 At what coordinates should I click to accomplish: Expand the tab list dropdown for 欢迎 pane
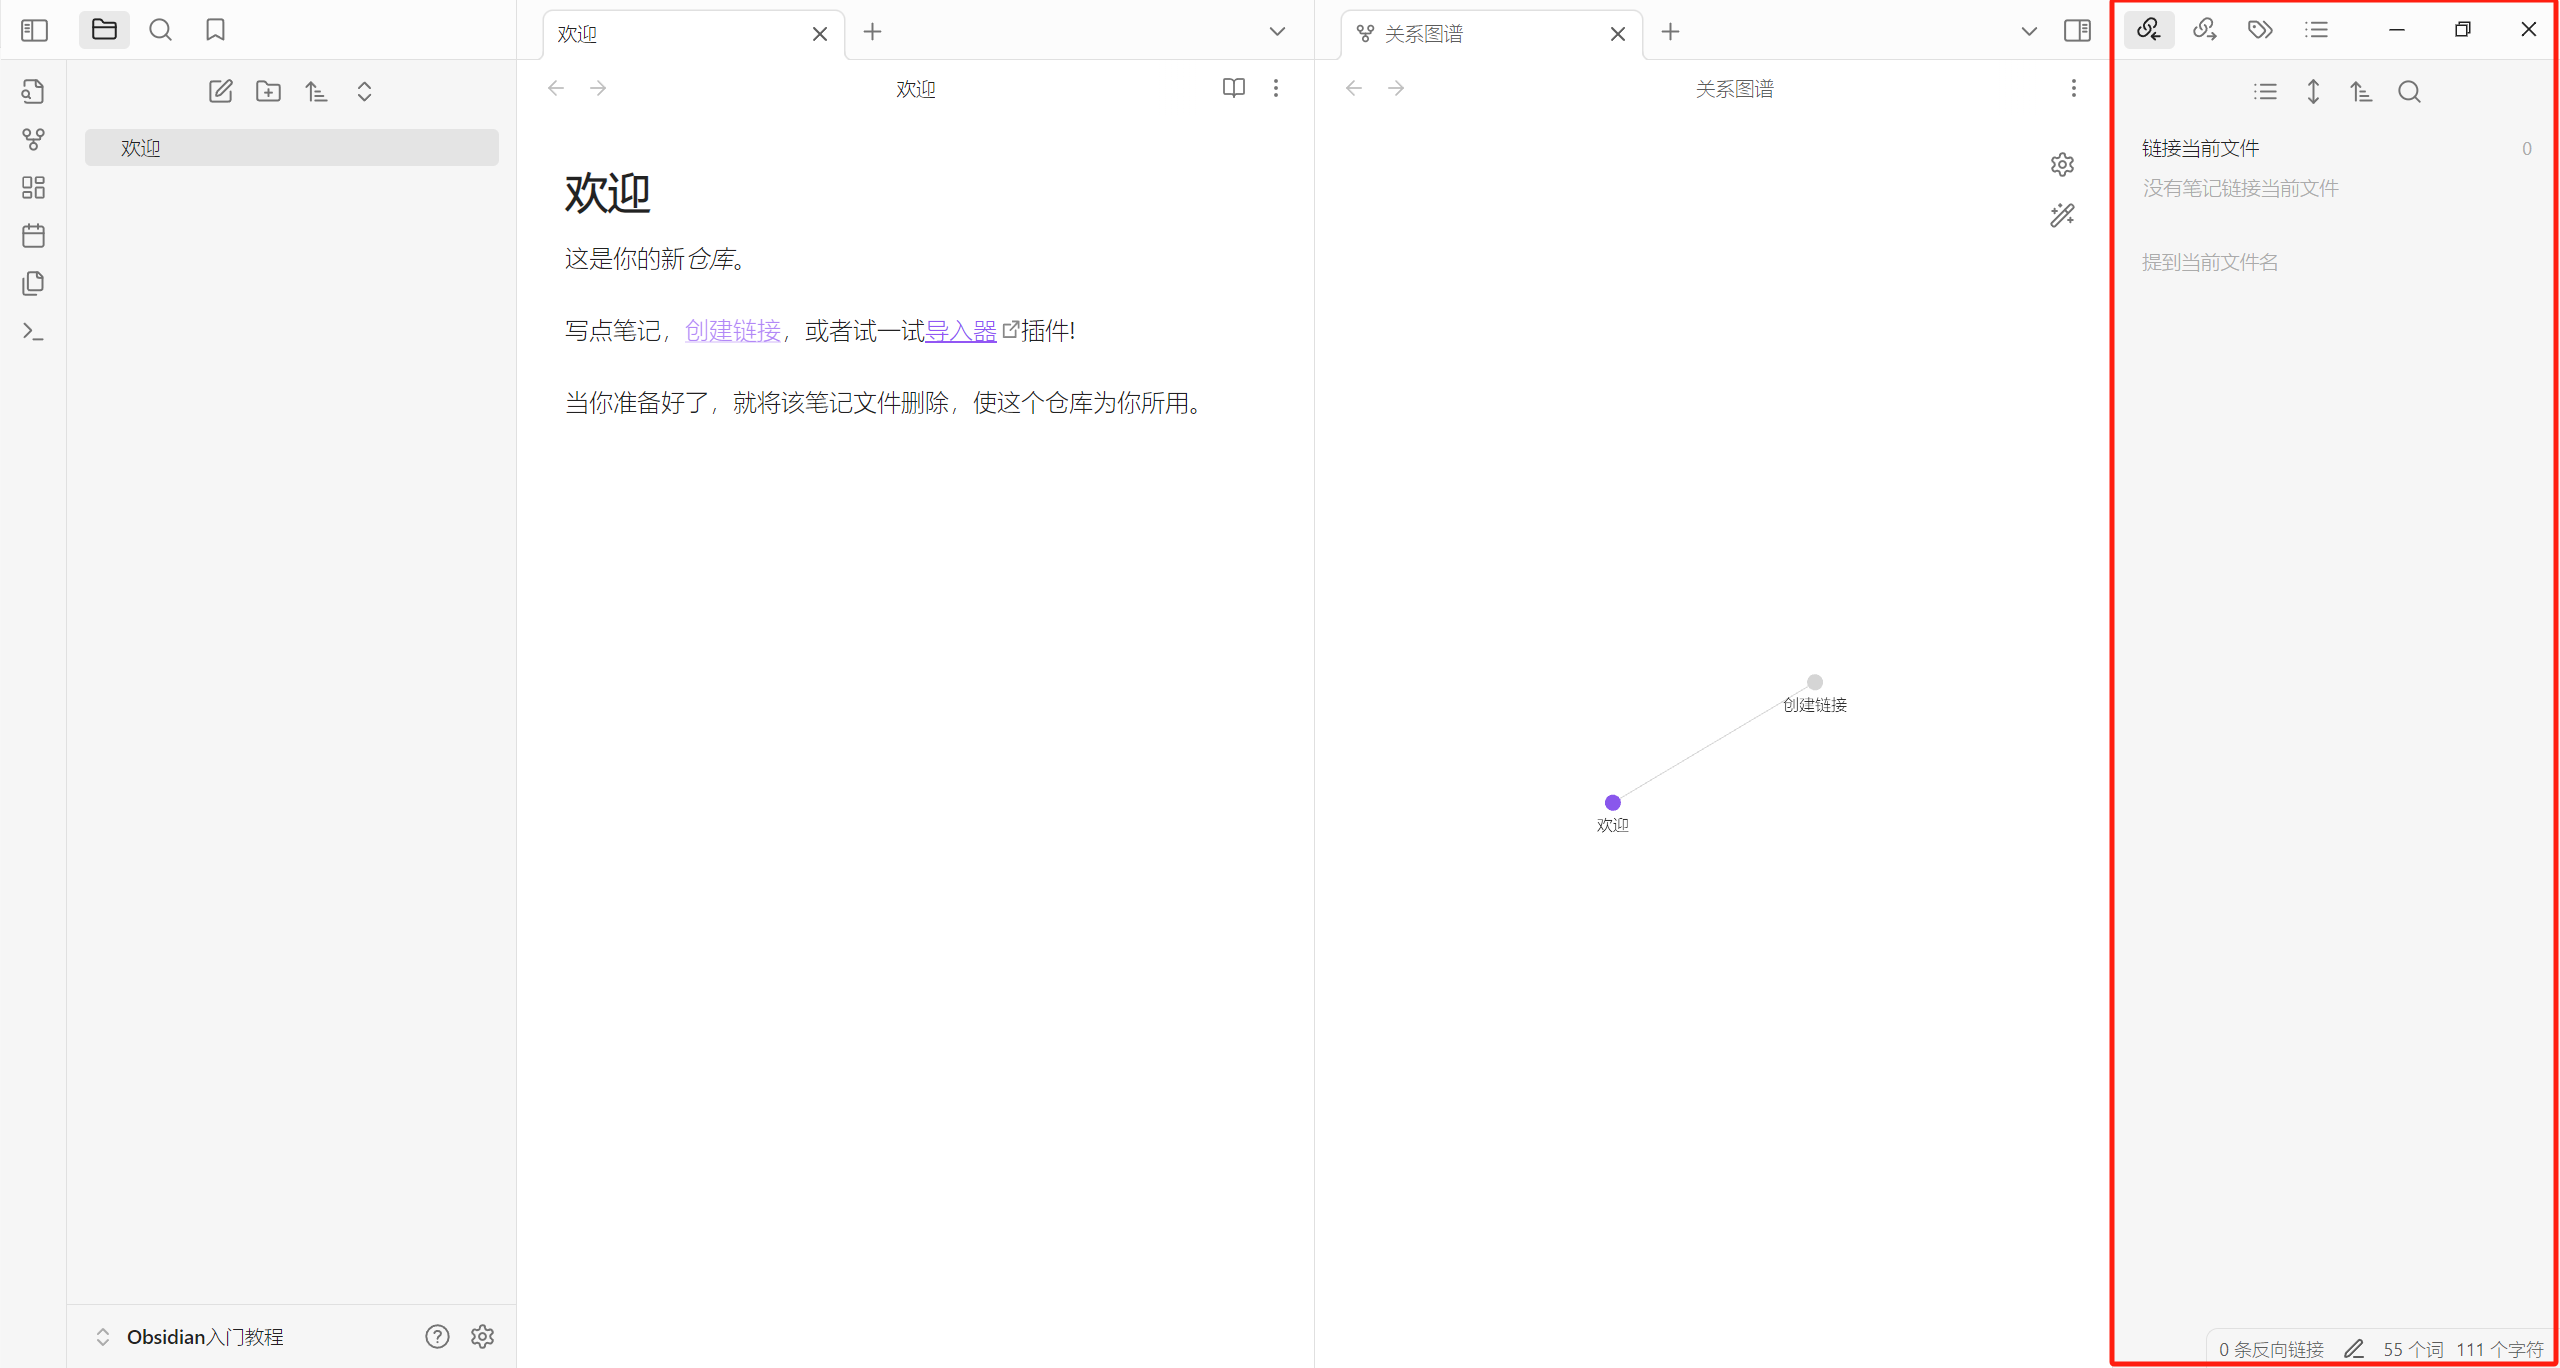[x=1277, y=31]
